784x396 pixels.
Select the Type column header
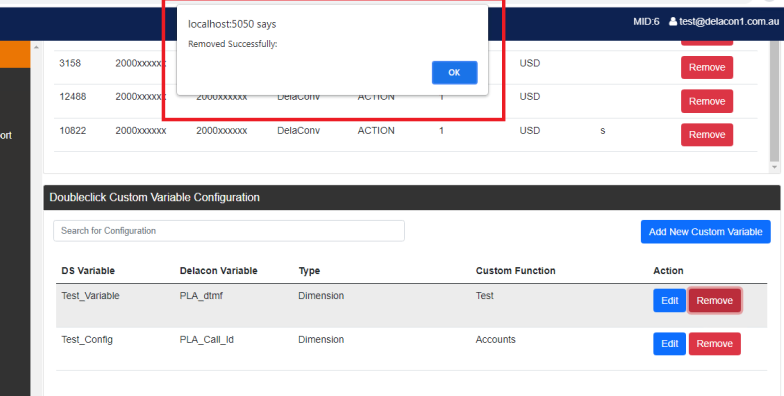[x=309, y=270]
